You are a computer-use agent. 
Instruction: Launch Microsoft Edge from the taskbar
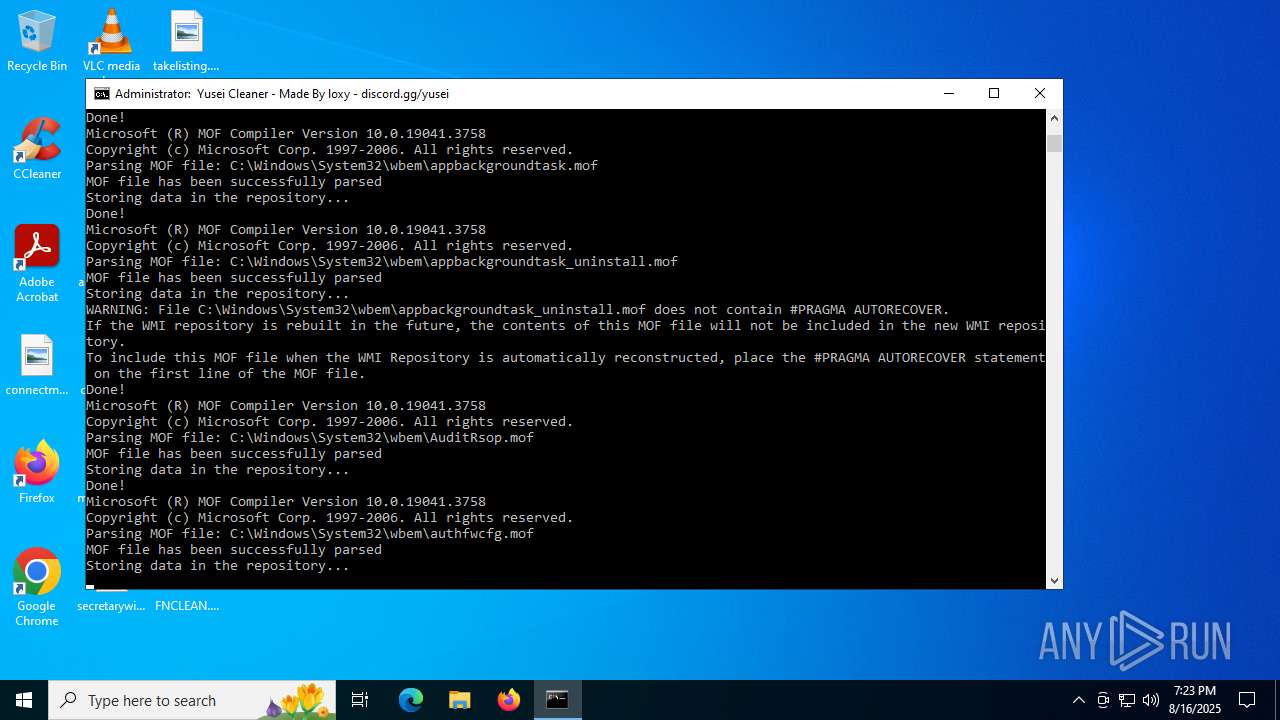point(411,700)
